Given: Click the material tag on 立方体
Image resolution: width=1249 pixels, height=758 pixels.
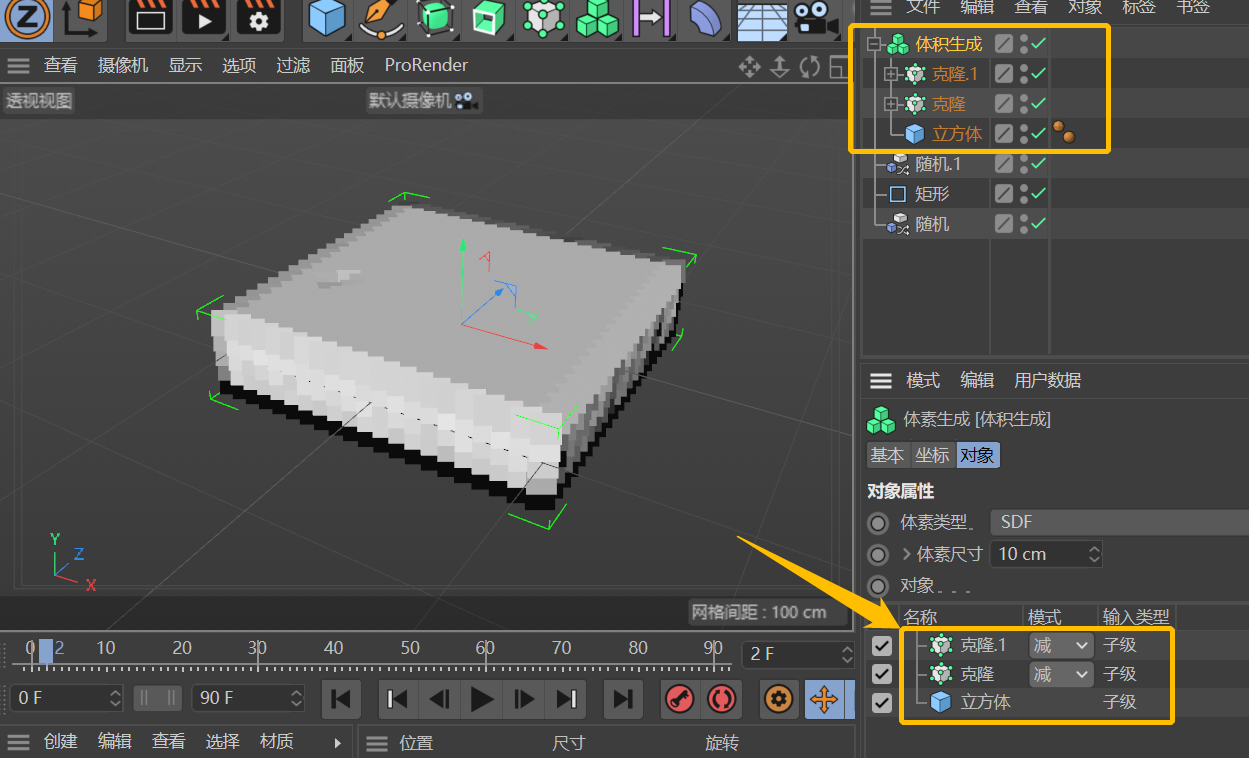Looking at the screenshot, I should tap(1062, 133).
